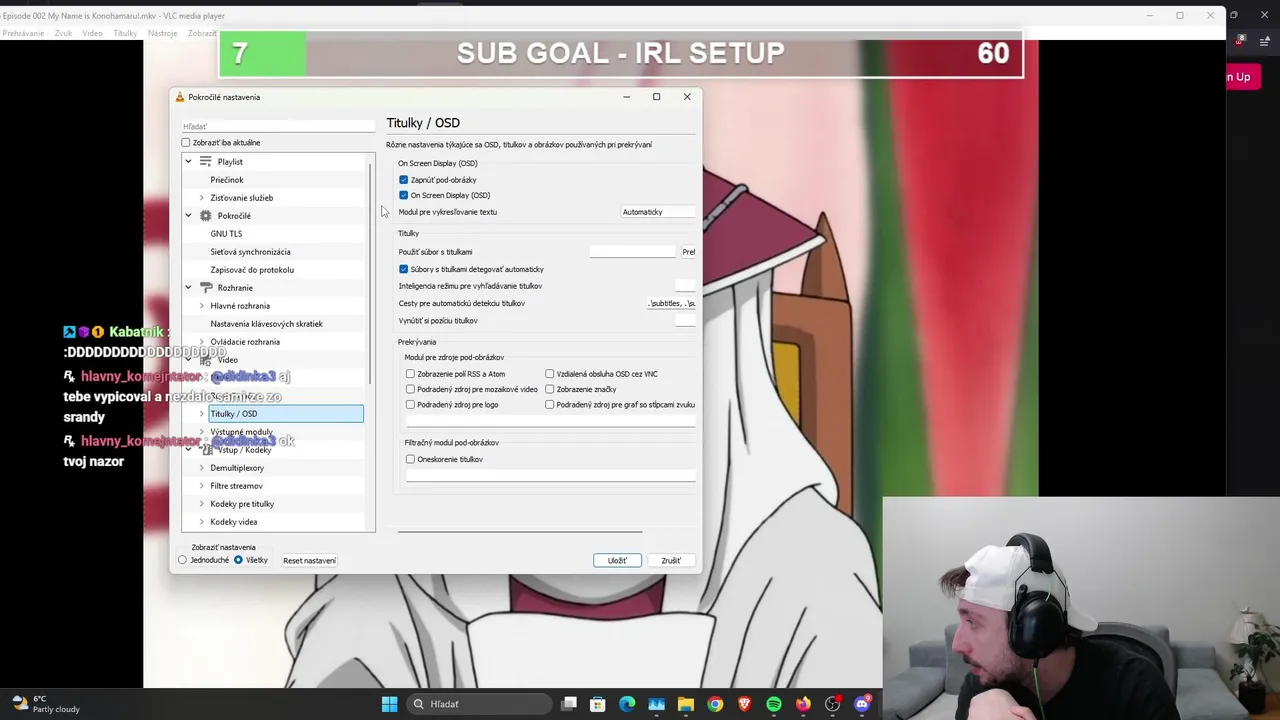This screenshot has height=720, width=1280.
Task: Open the Zobraziť menu in VLC
Action: point(201,33)
